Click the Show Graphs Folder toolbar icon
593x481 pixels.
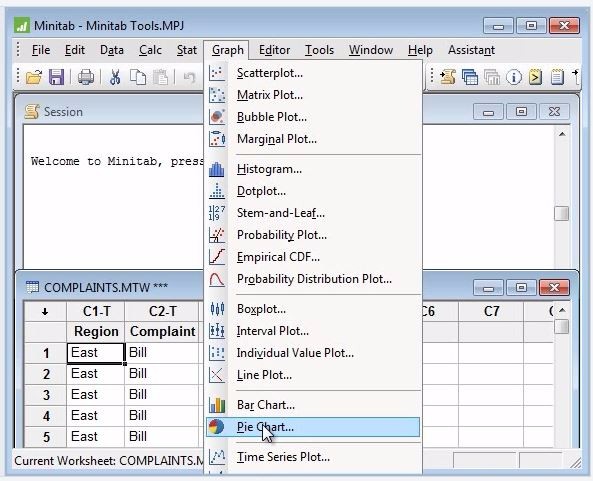click(x=492, y=77)
